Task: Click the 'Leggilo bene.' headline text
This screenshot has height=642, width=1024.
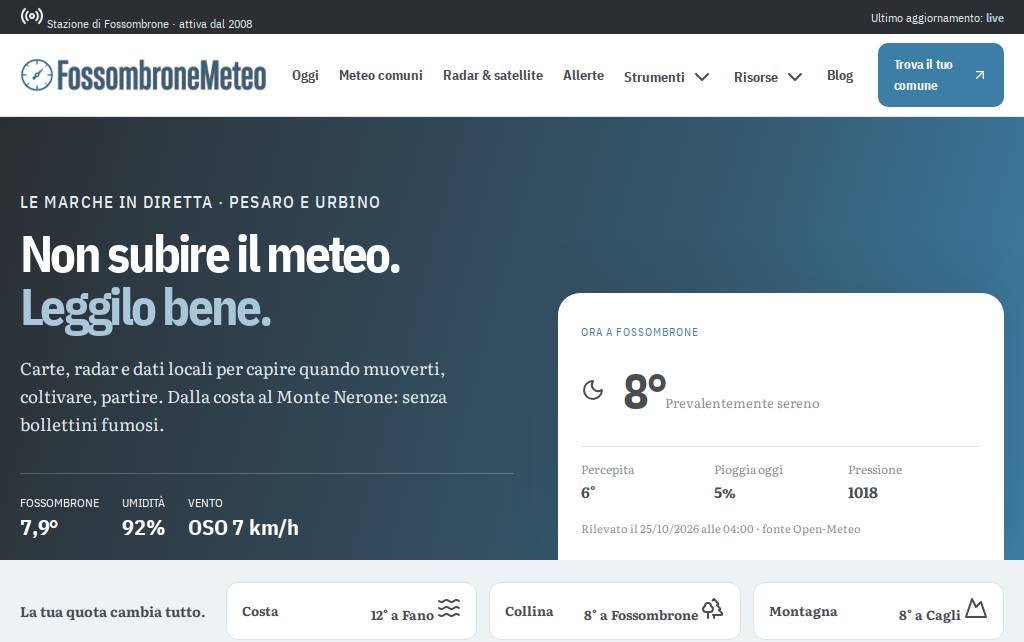Action: tap(146, 308)
